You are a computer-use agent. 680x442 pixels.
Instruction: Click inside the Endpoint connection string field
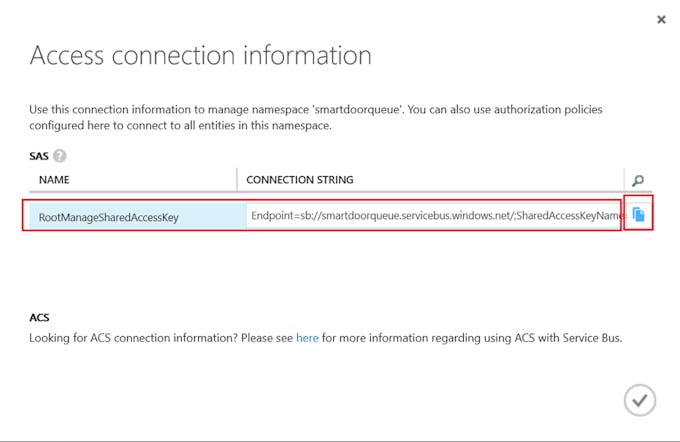click(435, 216)
